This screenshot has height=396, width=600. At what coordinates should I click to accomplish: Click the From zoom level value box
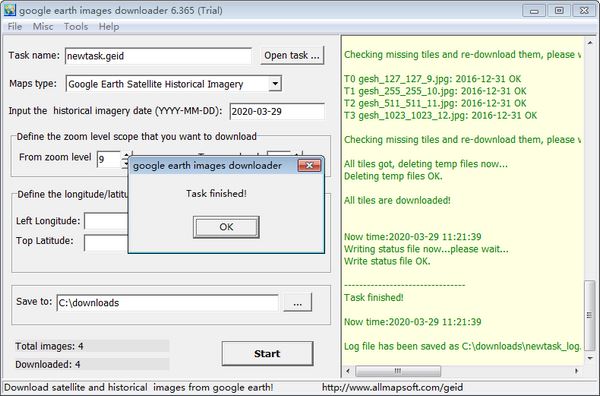(x=109, y=159)
